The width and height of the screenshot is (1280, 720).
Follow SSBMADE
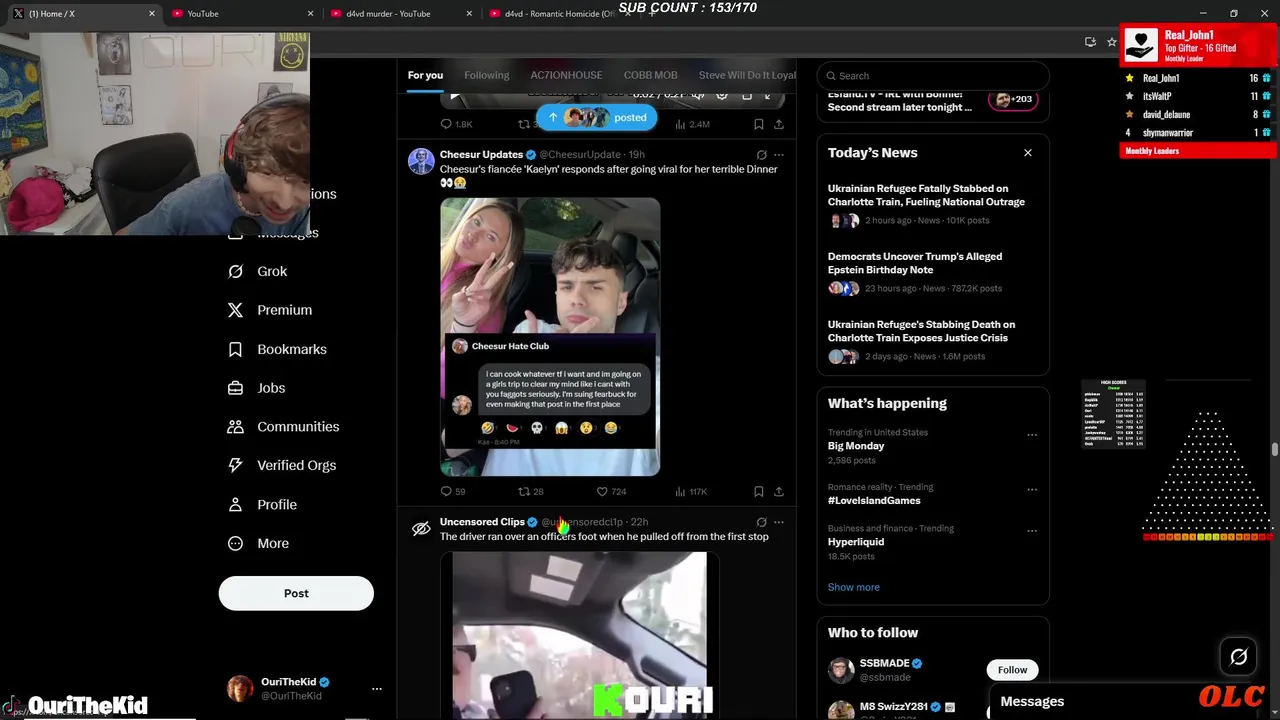1012,670
